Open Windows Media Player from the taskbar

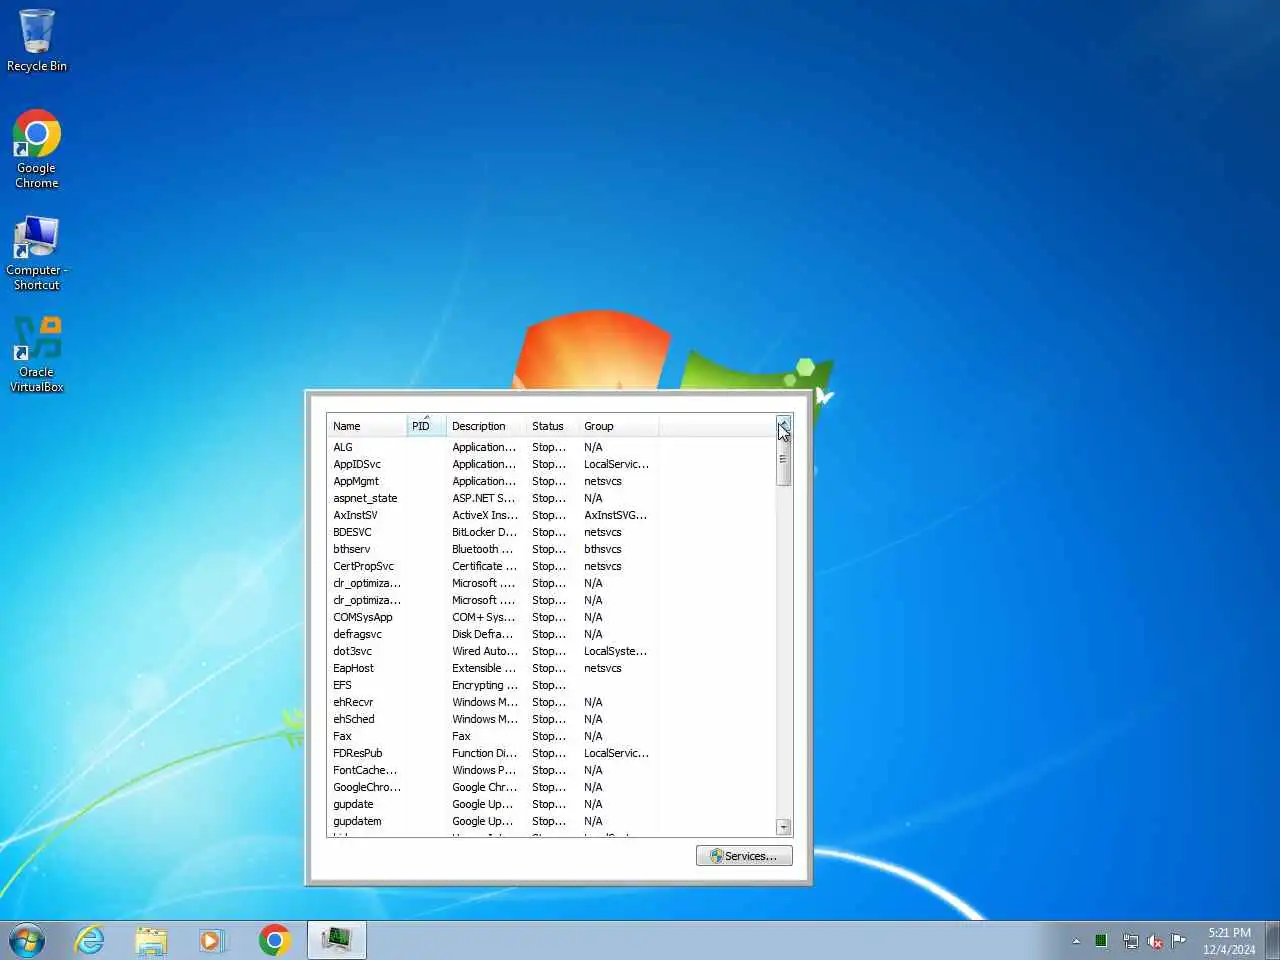pyautogui.click(x=212, y=941)
